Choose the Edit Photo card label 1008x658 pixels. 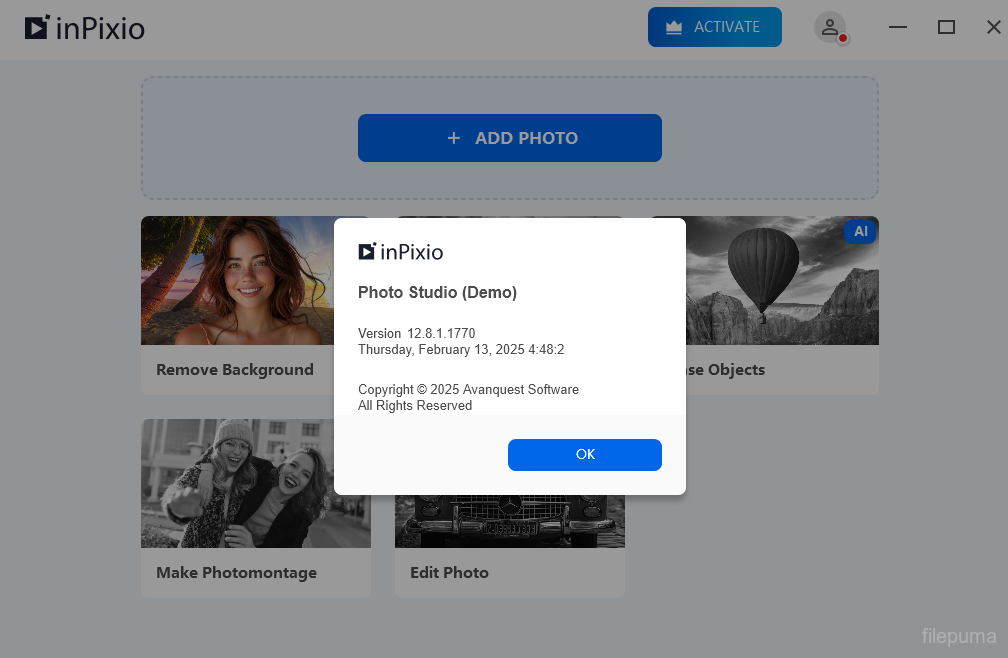[x=449, y=573]
